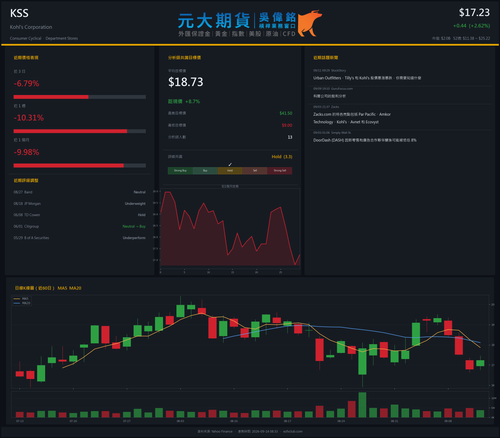Click the +0.44 (+2.62%) price change

472,26
